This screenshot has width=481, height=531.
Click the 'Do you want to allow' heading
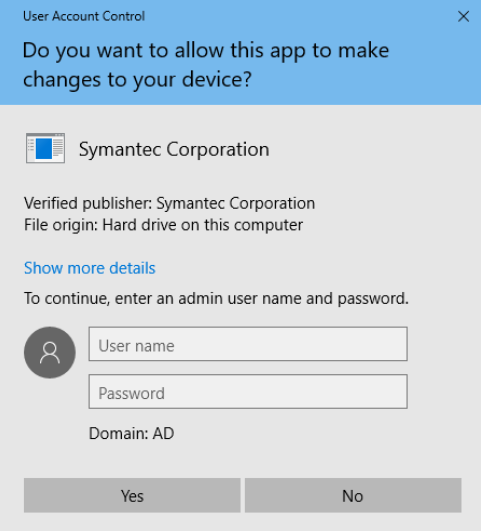[x=206, y=65]
